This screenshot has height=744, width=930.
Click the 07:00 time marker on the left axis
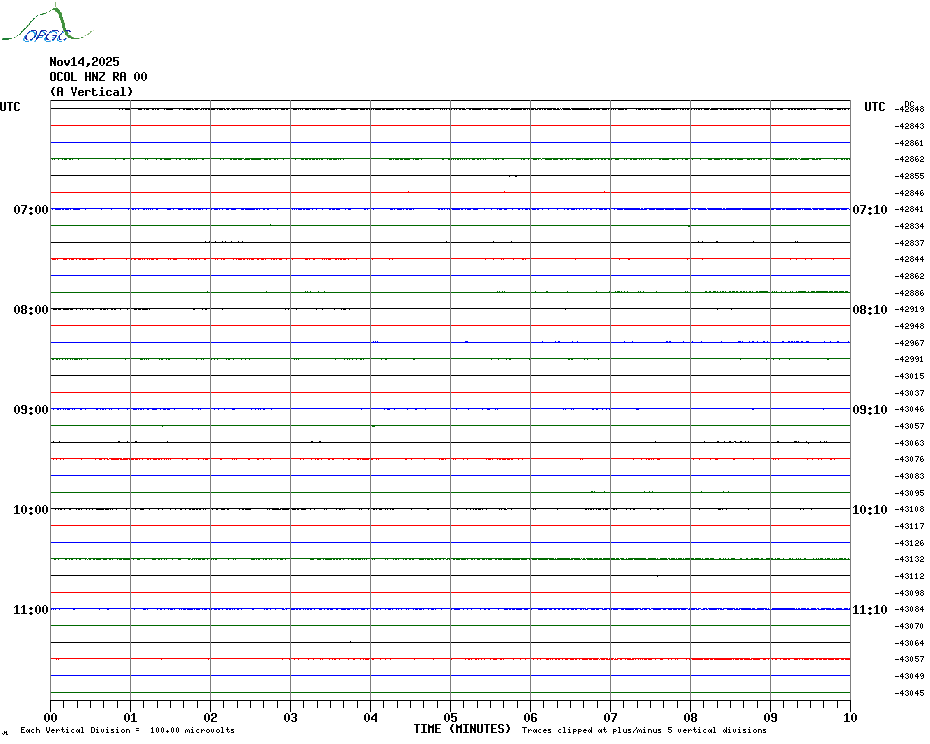pos(30,210)
